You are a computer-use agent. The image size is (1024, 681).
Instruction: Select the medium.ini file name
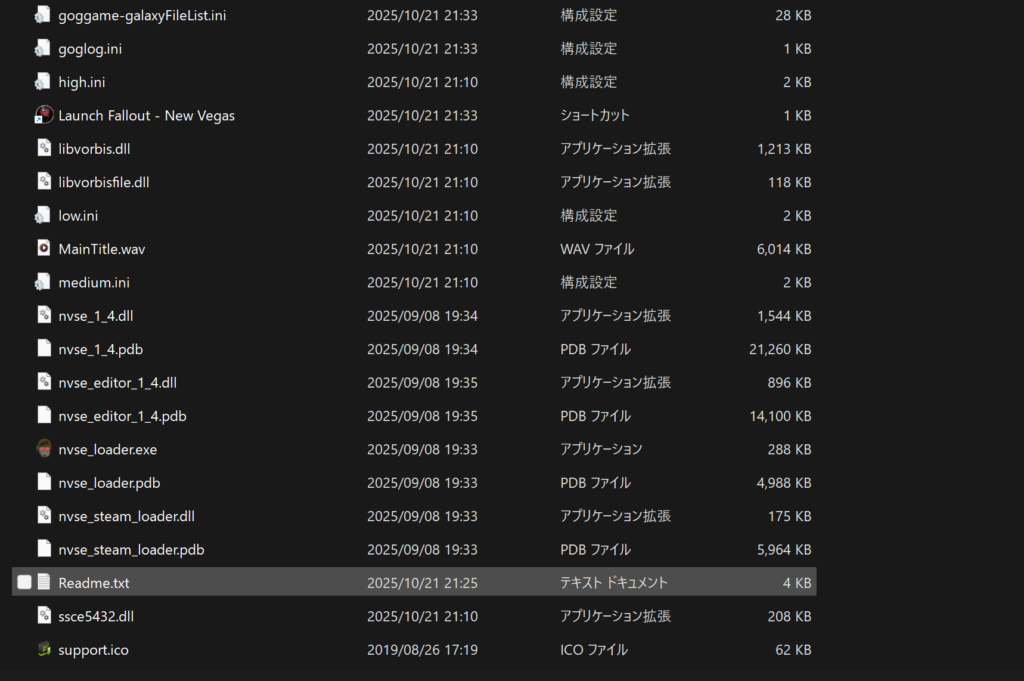pyautogui.click(x=94, y=282)
